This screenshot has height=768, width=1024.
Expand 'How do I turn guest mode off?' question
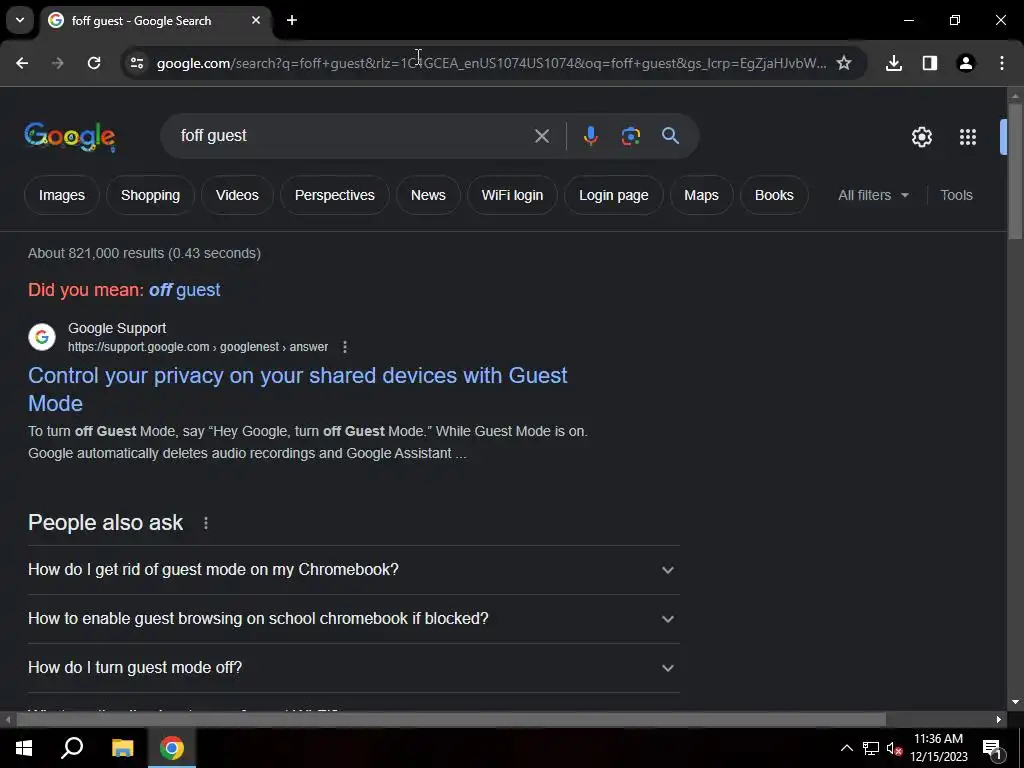[353, 667]
